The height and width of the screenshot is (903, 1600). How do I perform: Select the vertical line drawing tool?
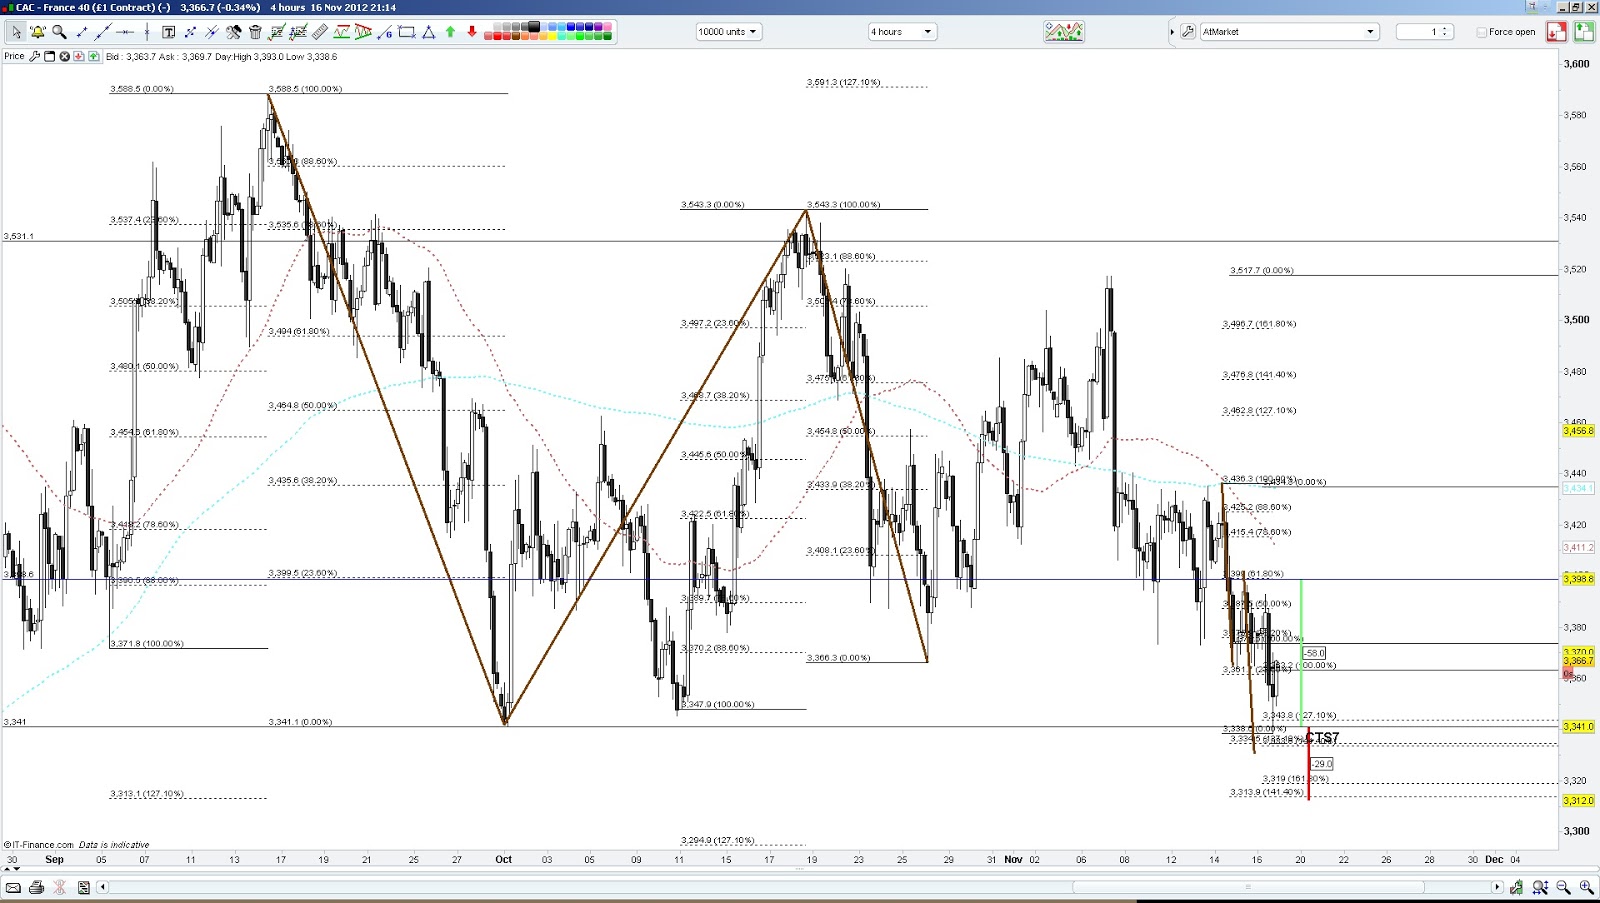point(147,32)
